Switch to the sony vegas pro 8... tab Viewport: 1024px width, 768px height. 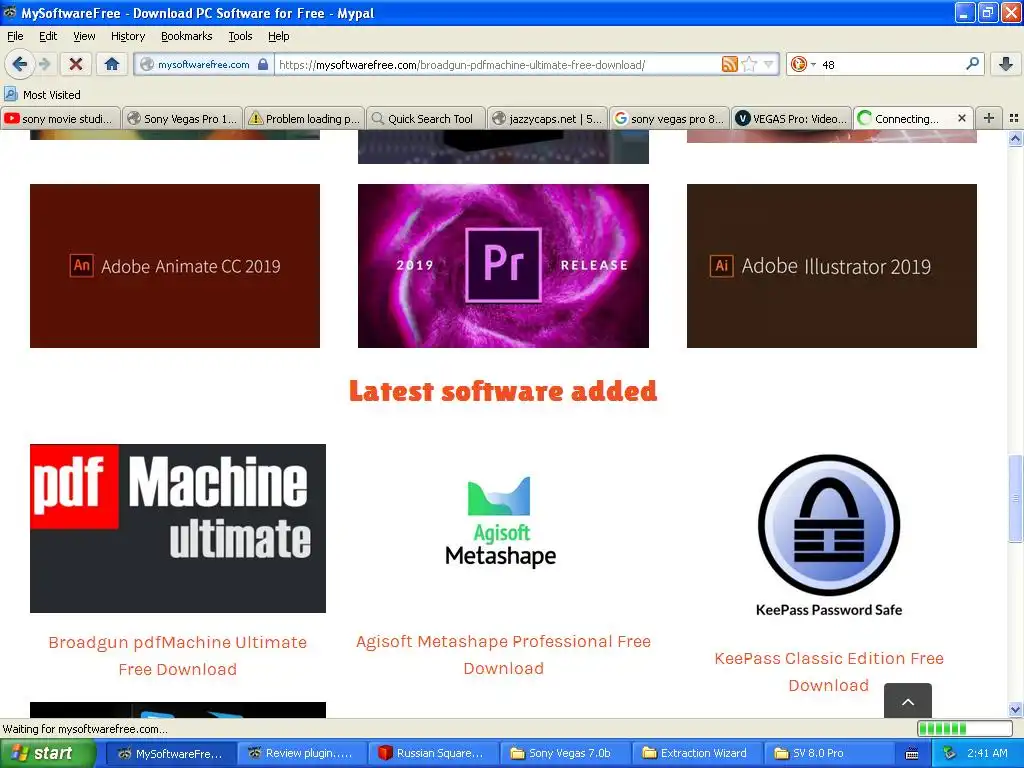670,118
